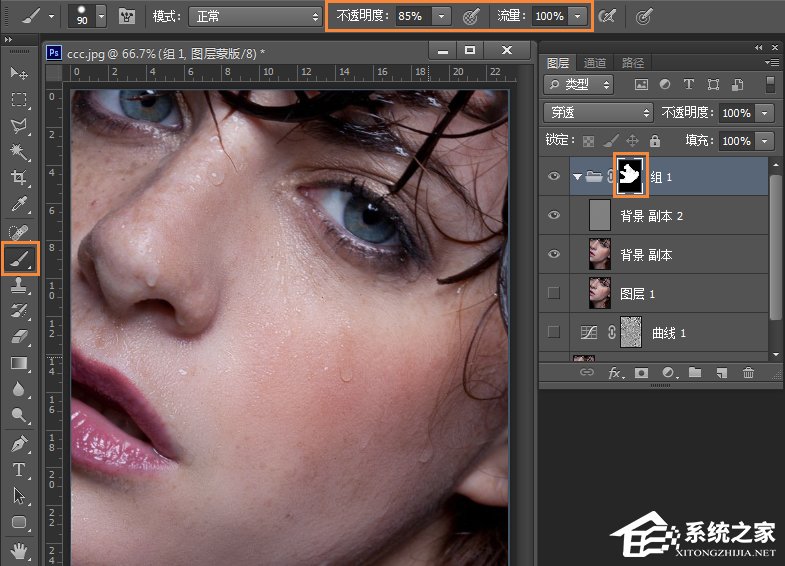Select the Crop tool

[x=19, y=178]
